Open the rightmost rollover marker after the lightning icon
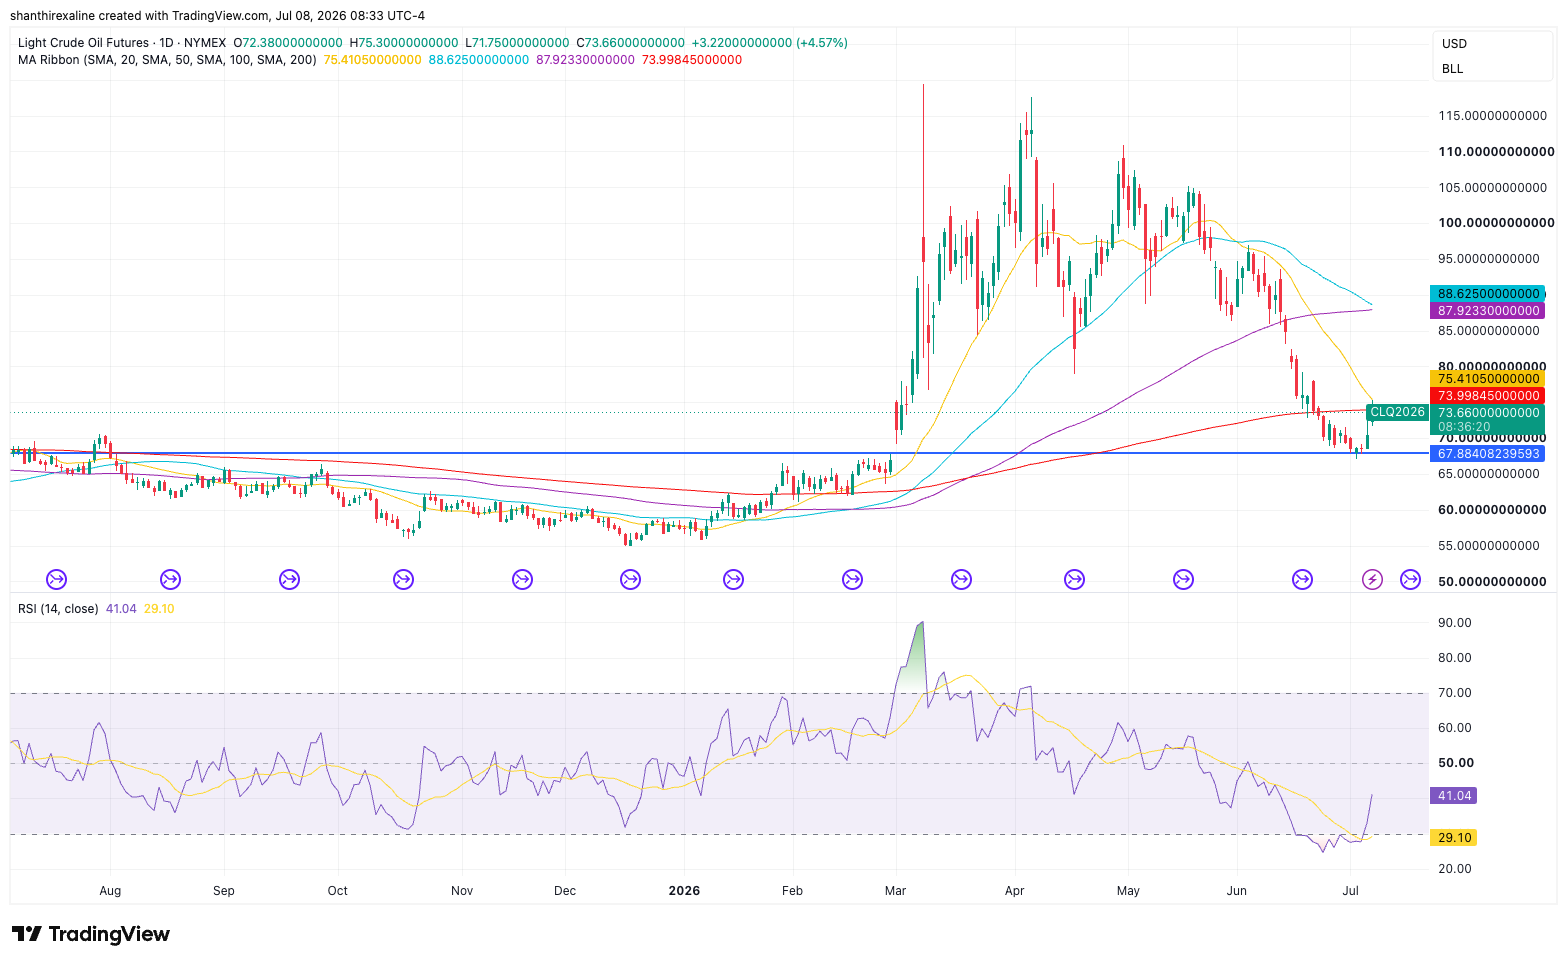 coord(1410,579)
